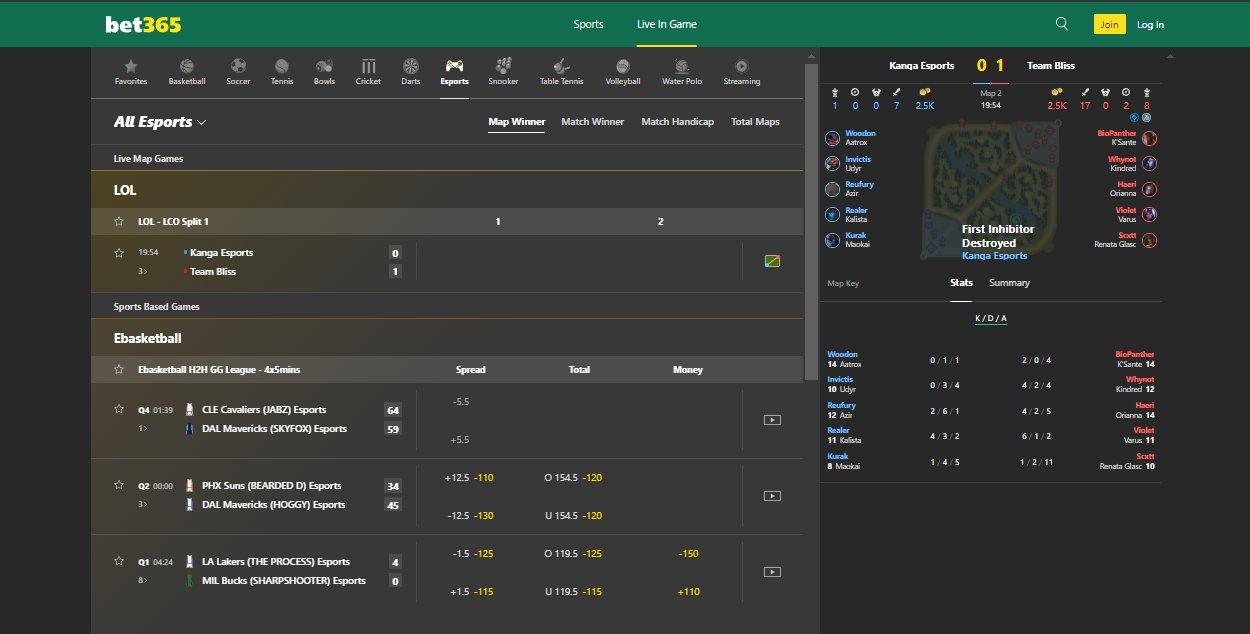Viewport: 1250px width, 634px height.
Task: Click Haeri's Orianna champion portrait
Action: click(x=1150, y=189)
